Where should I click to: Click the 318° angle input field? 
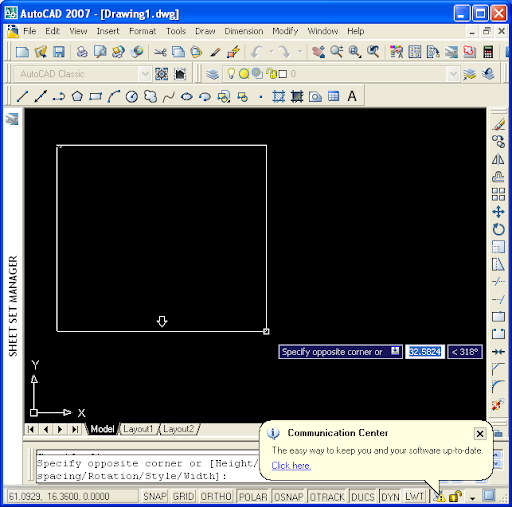tap(465, 352)
